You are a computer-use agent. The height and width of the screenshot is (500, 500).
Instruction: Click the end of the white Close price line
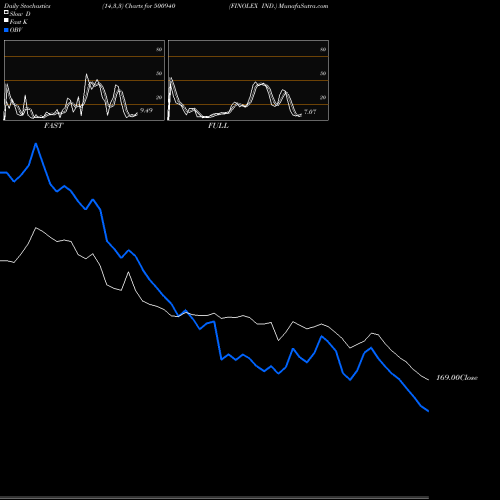pyautogui.click(x=428, y=380)
